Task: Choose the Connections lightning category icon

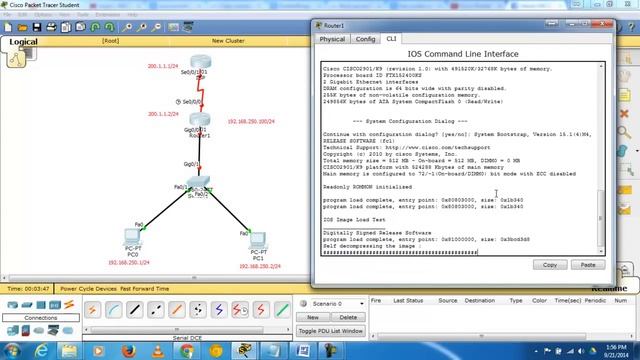Action: click(x=69, y=304)
